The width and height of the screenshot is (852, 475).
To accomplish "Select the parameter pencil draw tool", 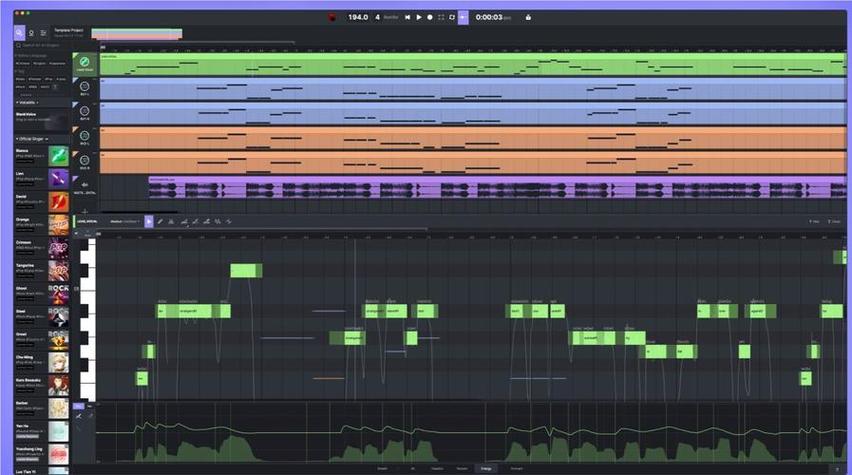I will [x=79, y=416].
